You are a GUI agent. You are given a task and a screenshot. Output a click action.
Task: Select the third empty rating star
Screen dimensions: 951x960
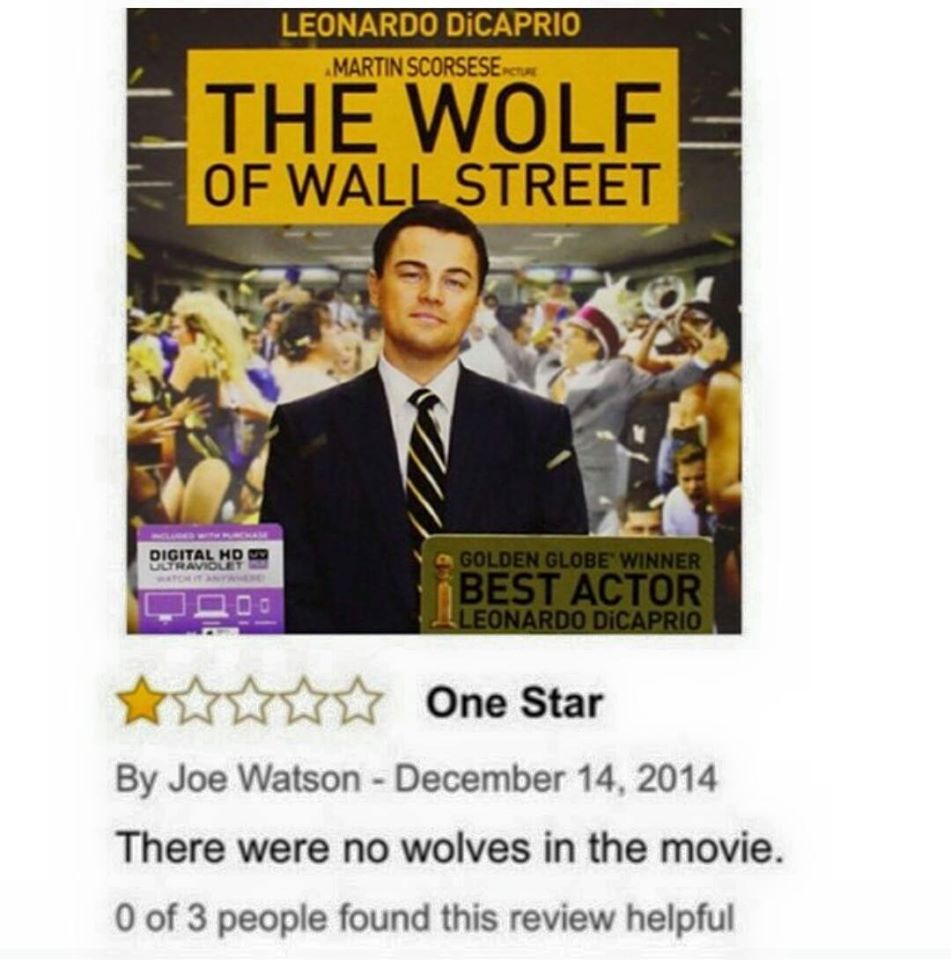(x=250, y=701)
